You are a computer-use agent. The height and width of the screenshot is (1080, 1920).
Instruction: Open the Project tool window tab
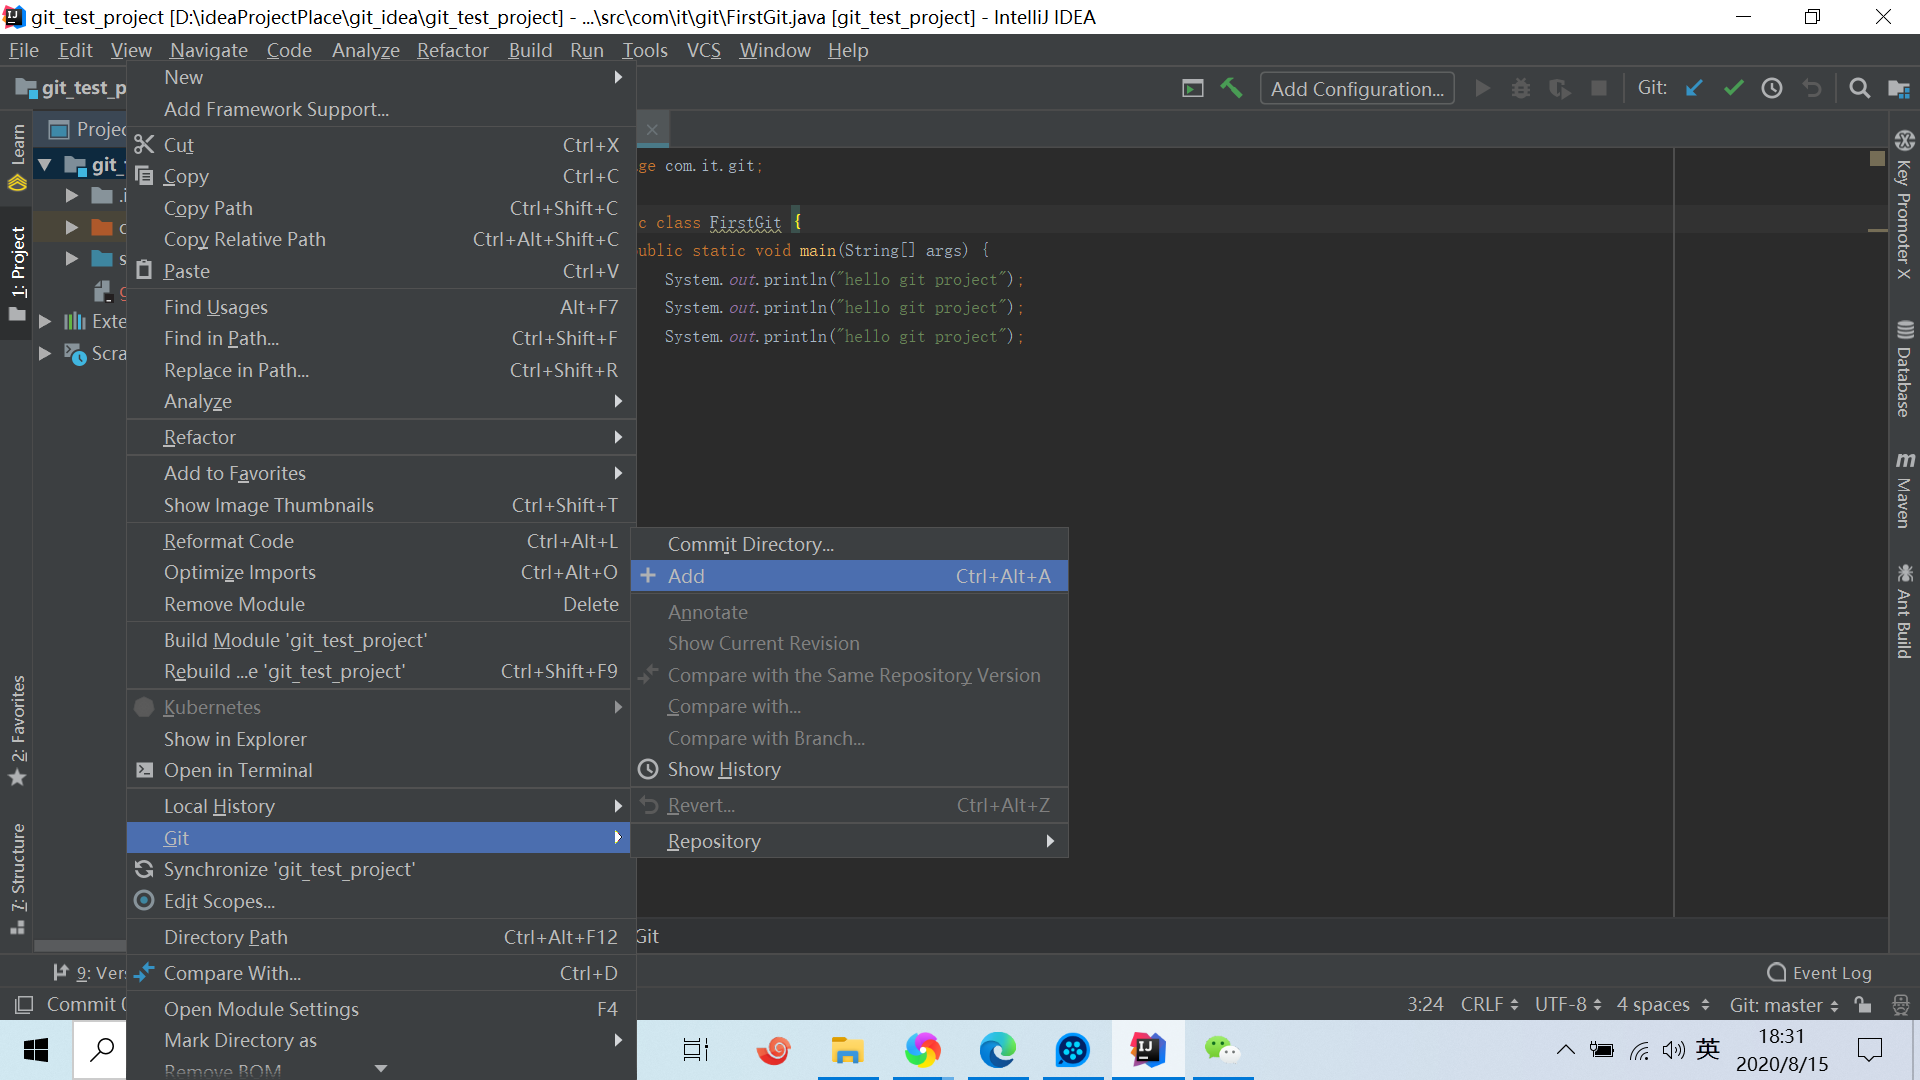coord(17,273)
